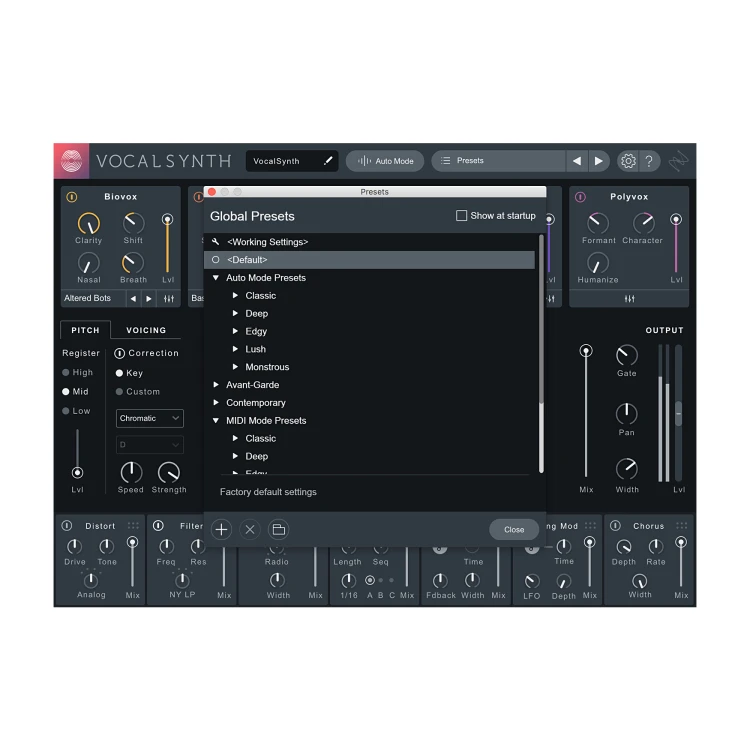The height and width of the screenshot is (750, 750).
Task: Adjust the Polyvox Lvl slider
Action: (676, 245)
